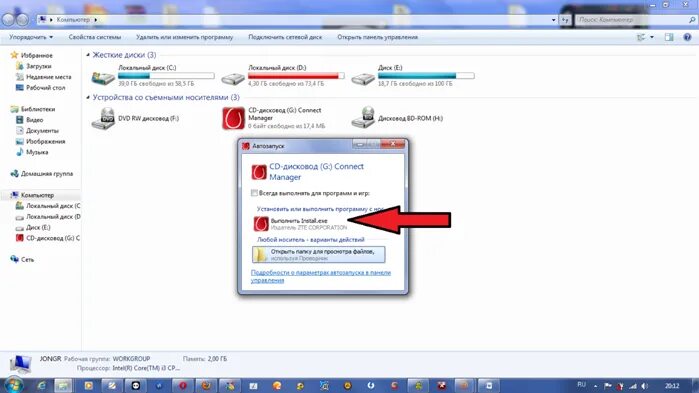Open folder to view files option
This screenshot has height=393, width=699.
point(319,254)
